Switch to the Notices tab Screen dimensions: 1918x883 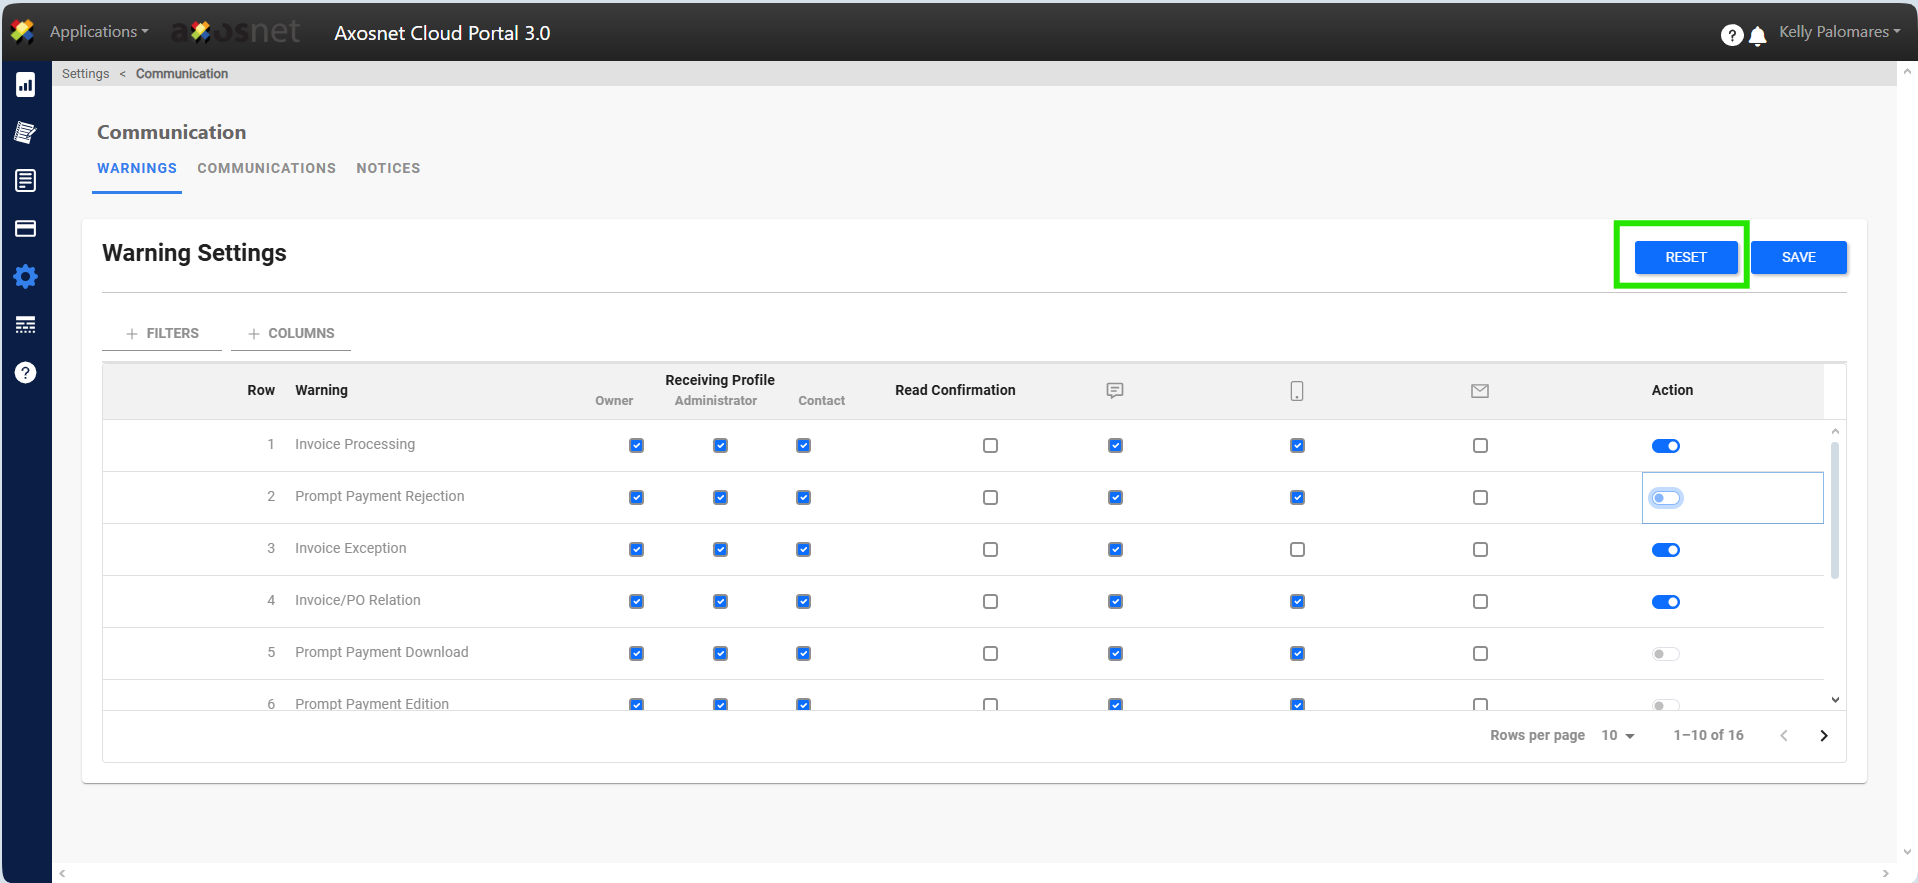[x=388, y=168]
